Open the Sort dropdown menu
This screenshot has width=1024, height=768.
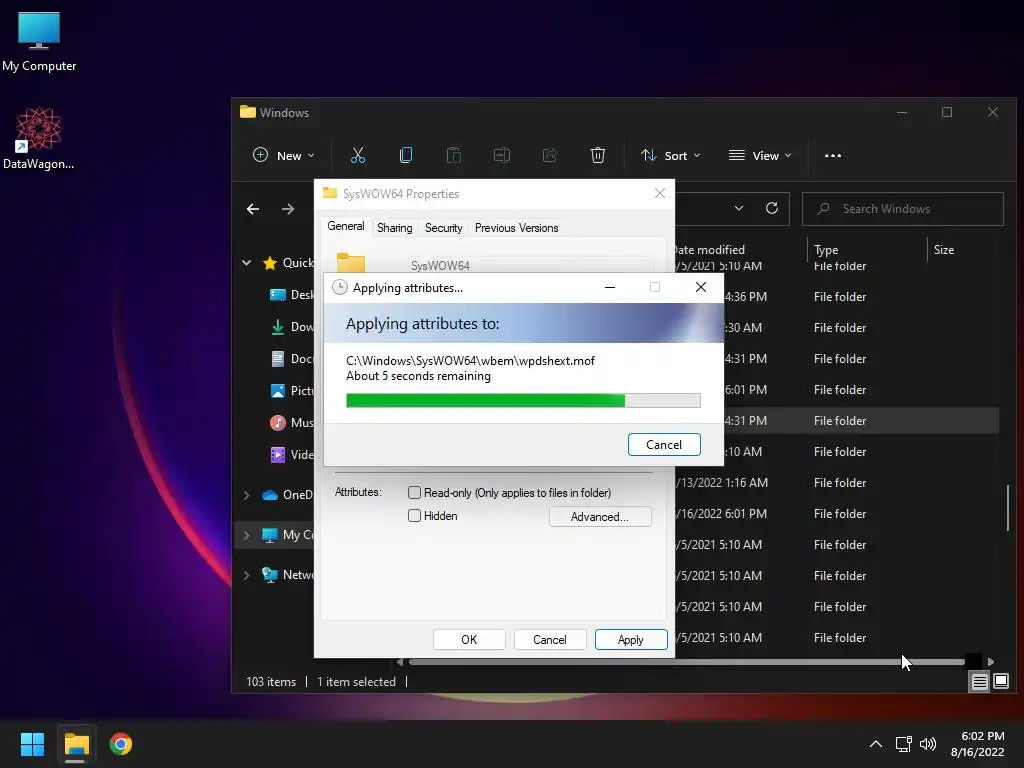[x=671, y=155]
